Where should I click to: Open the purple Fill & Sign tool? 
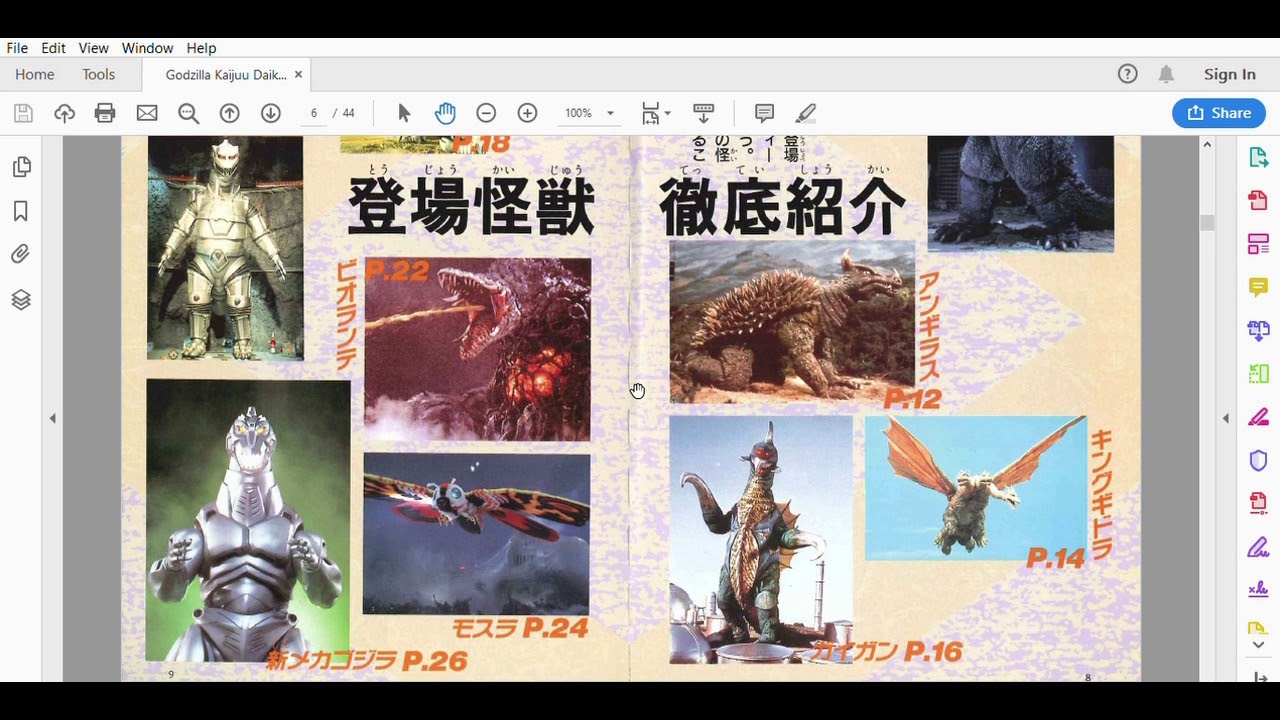[1258, 547]
